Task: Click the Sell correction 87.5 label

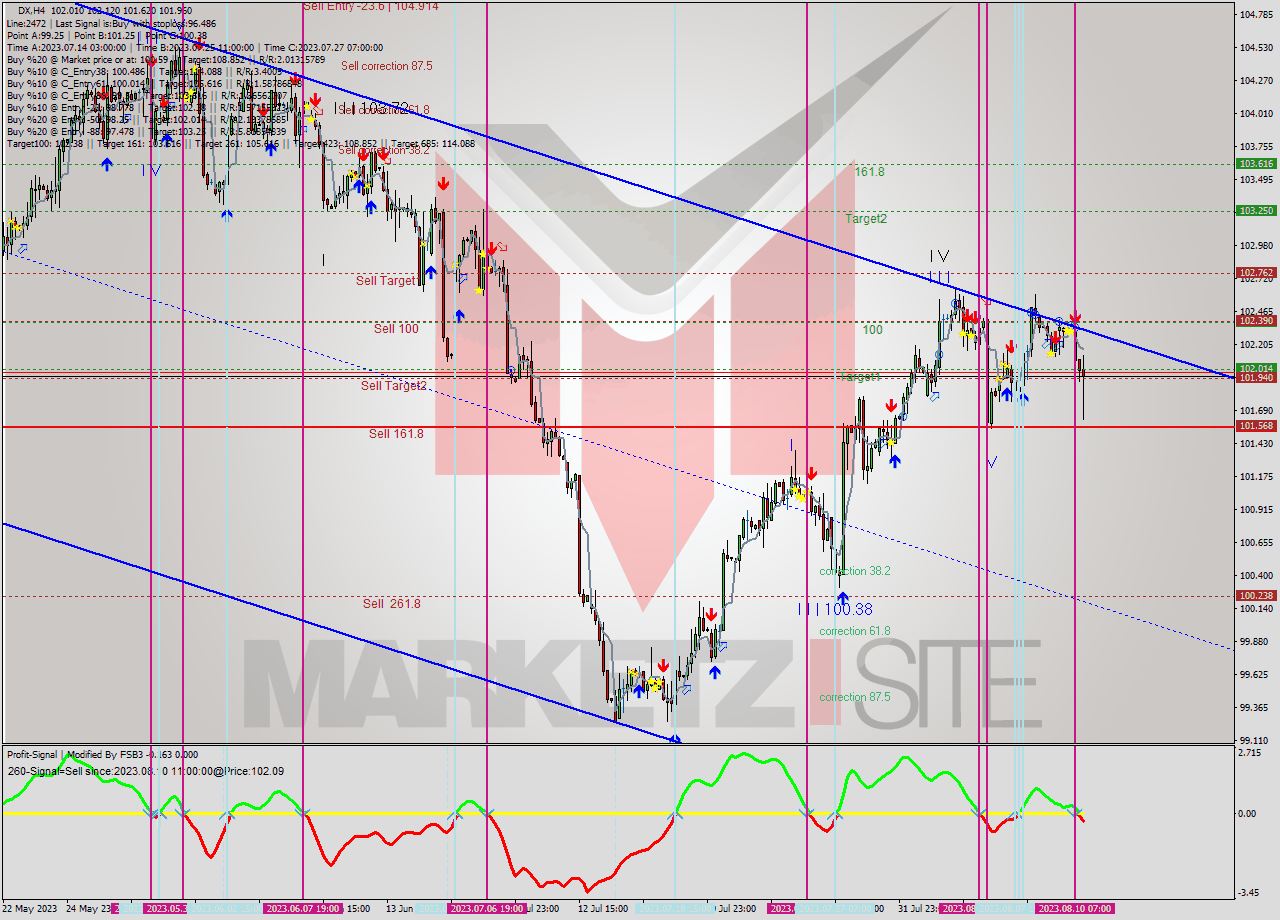Action: click(x=386, y=66)
